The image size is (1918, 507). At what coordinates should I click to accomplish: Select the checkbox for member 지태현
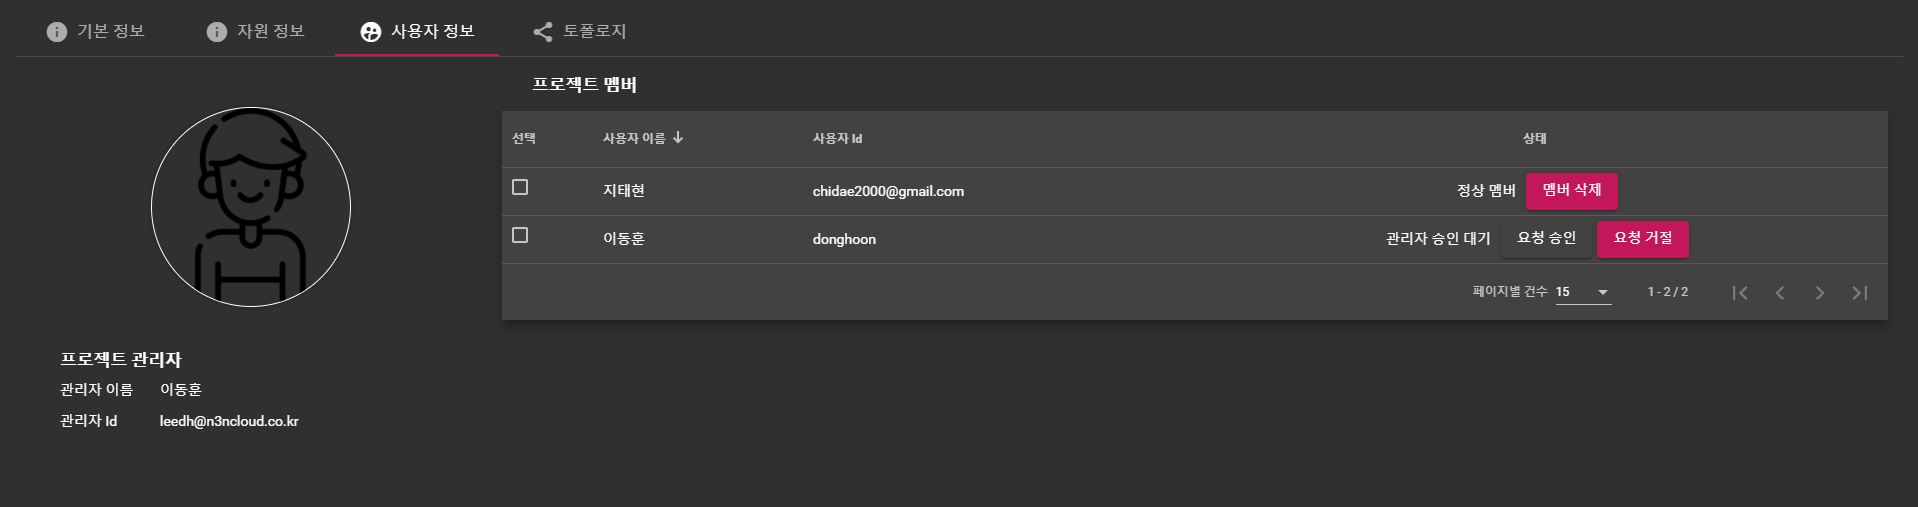pyautogui.click(x=520, y=187)
